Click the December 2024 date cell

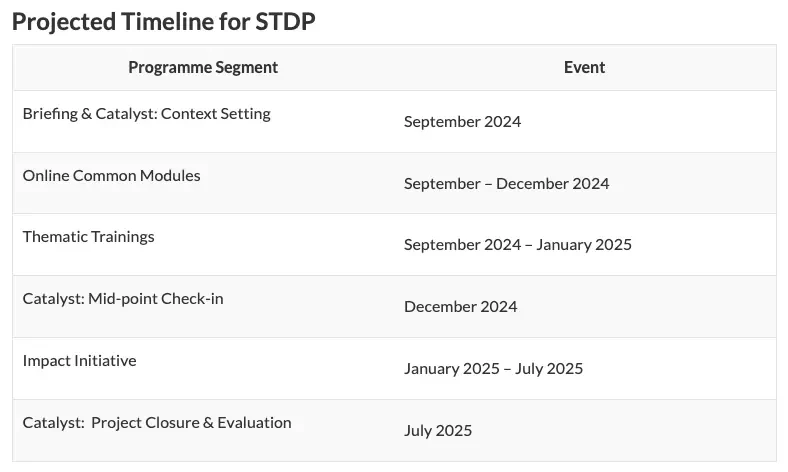click(460, 307)
